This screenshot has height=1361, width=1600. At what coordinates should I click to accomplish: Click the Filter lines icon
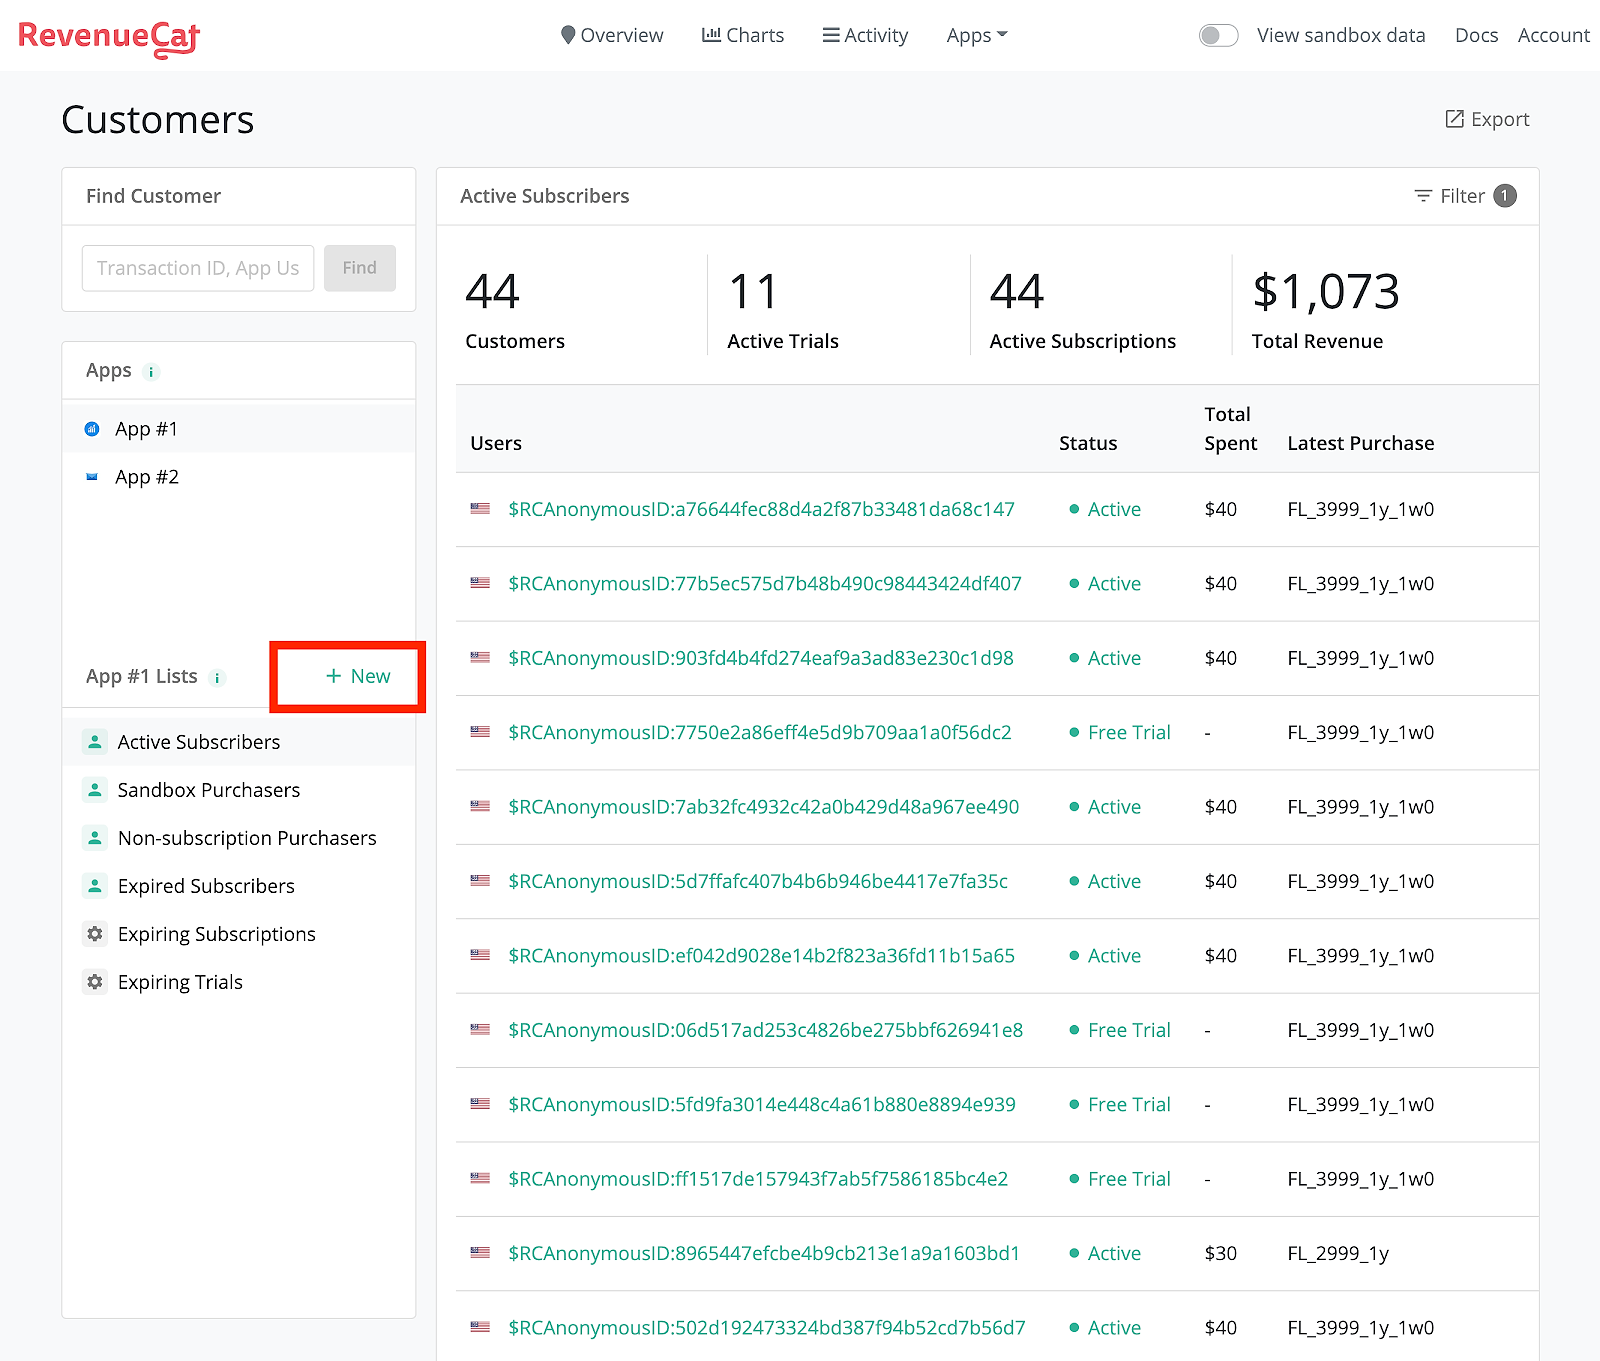(1423, 196)
